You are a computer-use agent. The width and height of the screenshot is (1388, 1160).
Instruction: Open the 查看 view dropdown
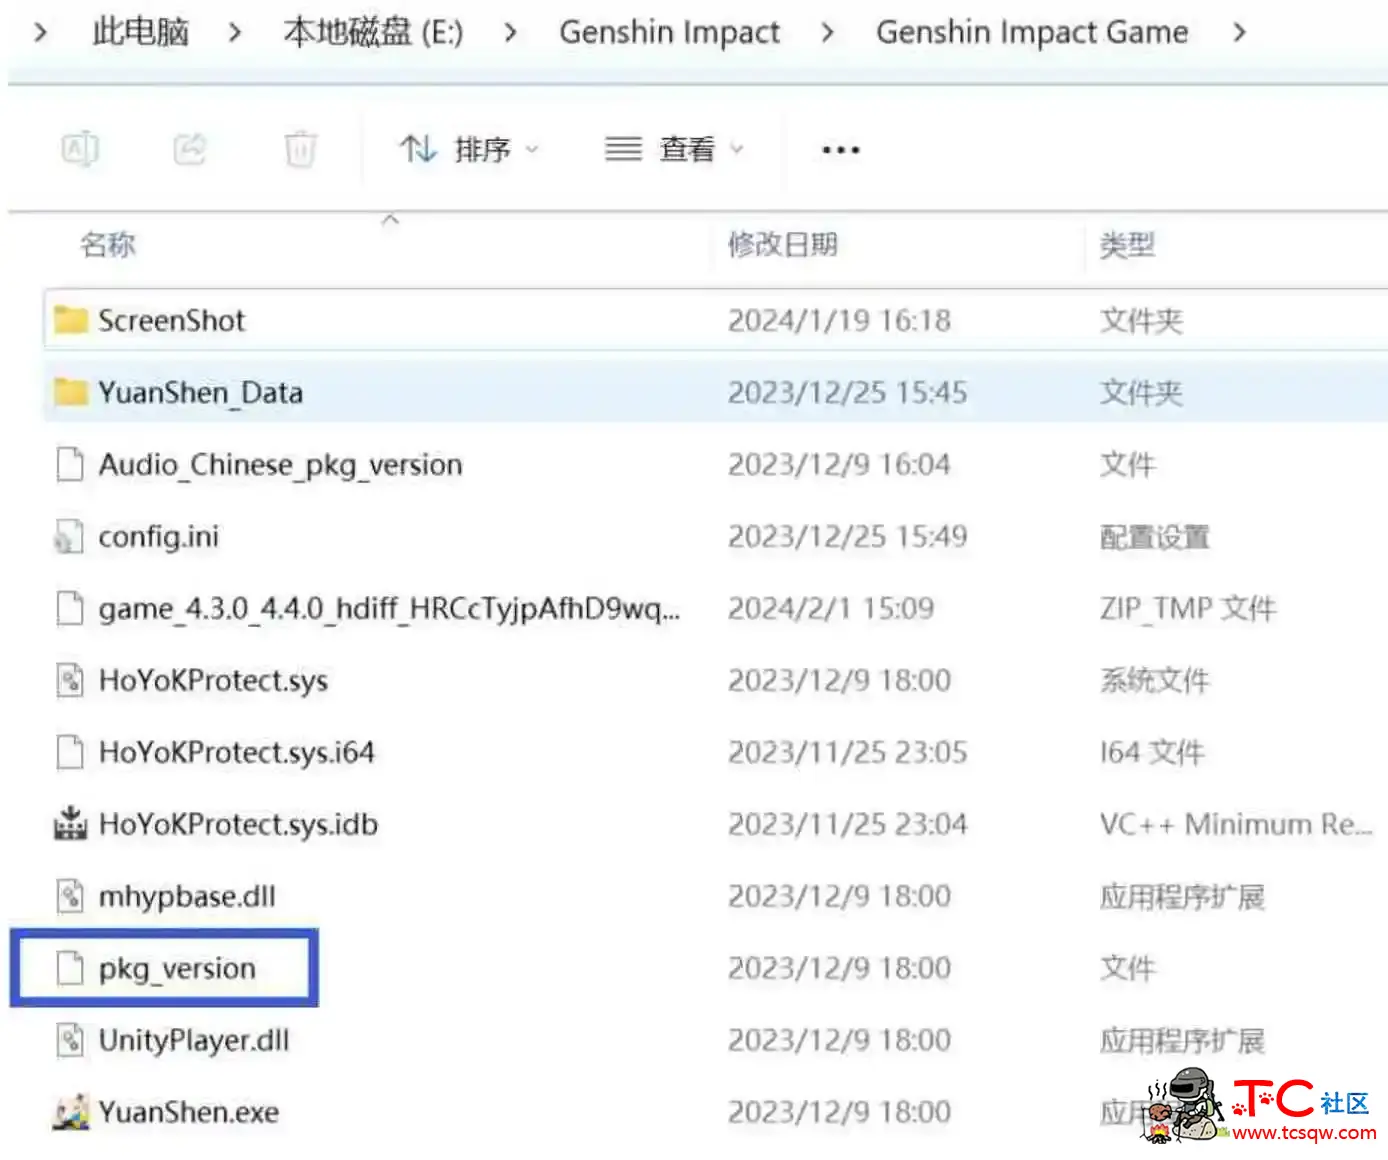675,150
